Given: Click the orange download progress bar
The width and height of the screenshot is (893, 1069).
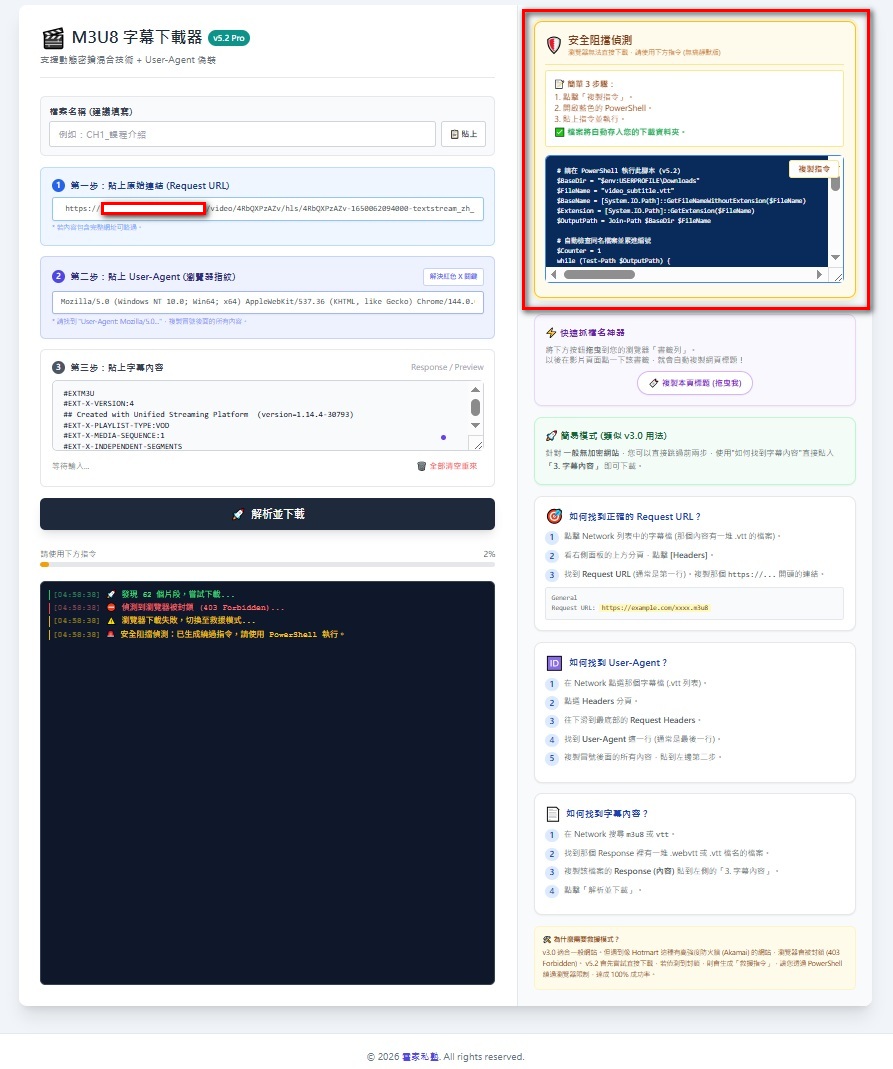Looking at the screenshot, I should click(45, 565).
